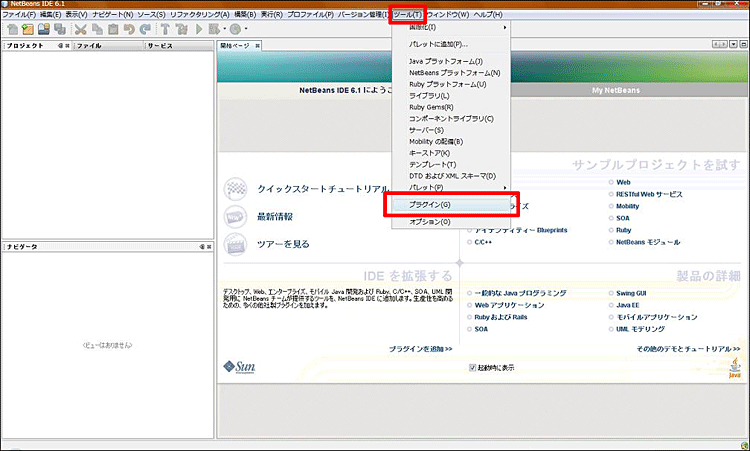750x451 pixels.
Task: Choose Ruby Gems(R) menu entry
Action: [451, 107]
